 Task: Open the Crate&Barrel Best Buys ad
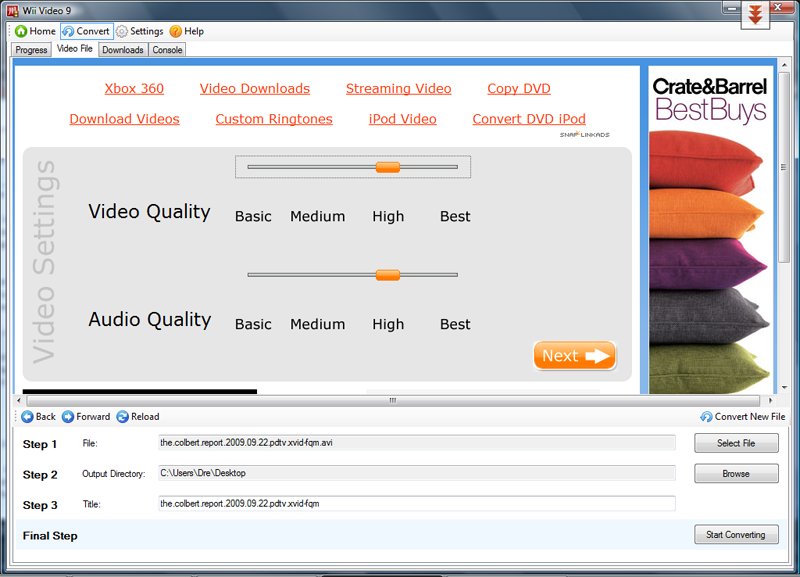pyautogui.click(x=711, y=230)
